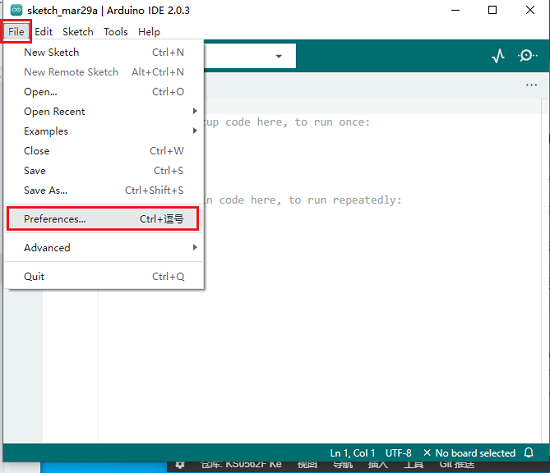Click the X icon beside No board selected

[x=427, y=453]
